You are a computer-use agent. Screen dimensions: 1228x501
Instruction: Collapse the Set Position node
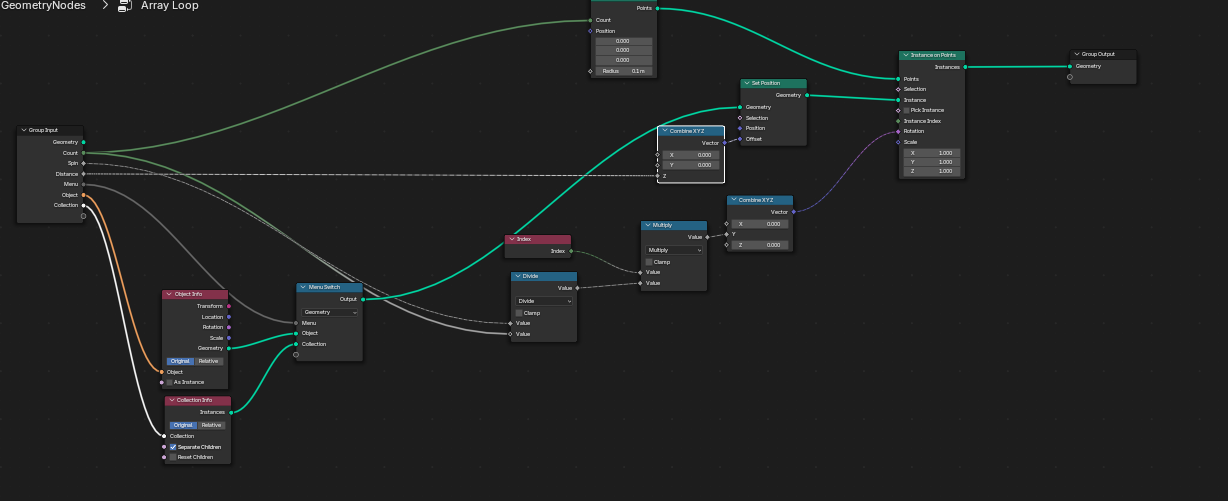747,84
